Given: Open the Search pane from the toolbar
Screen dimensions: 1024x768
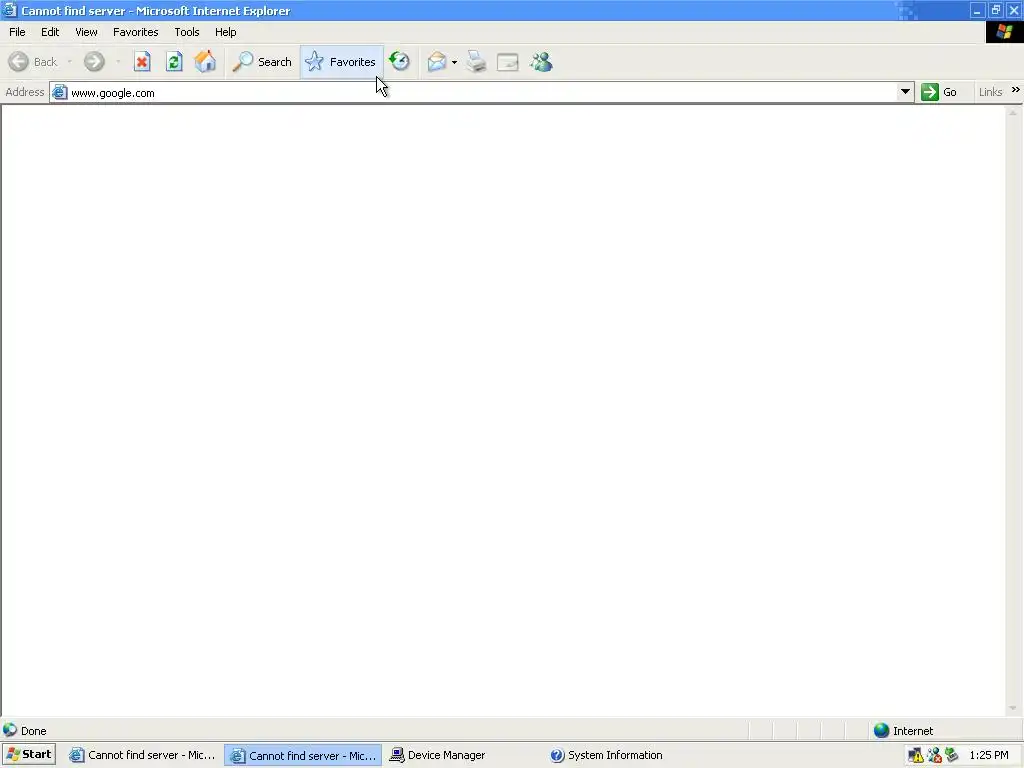Looking at the screenshot, I should pyautogui.click(x=262, y=62).
